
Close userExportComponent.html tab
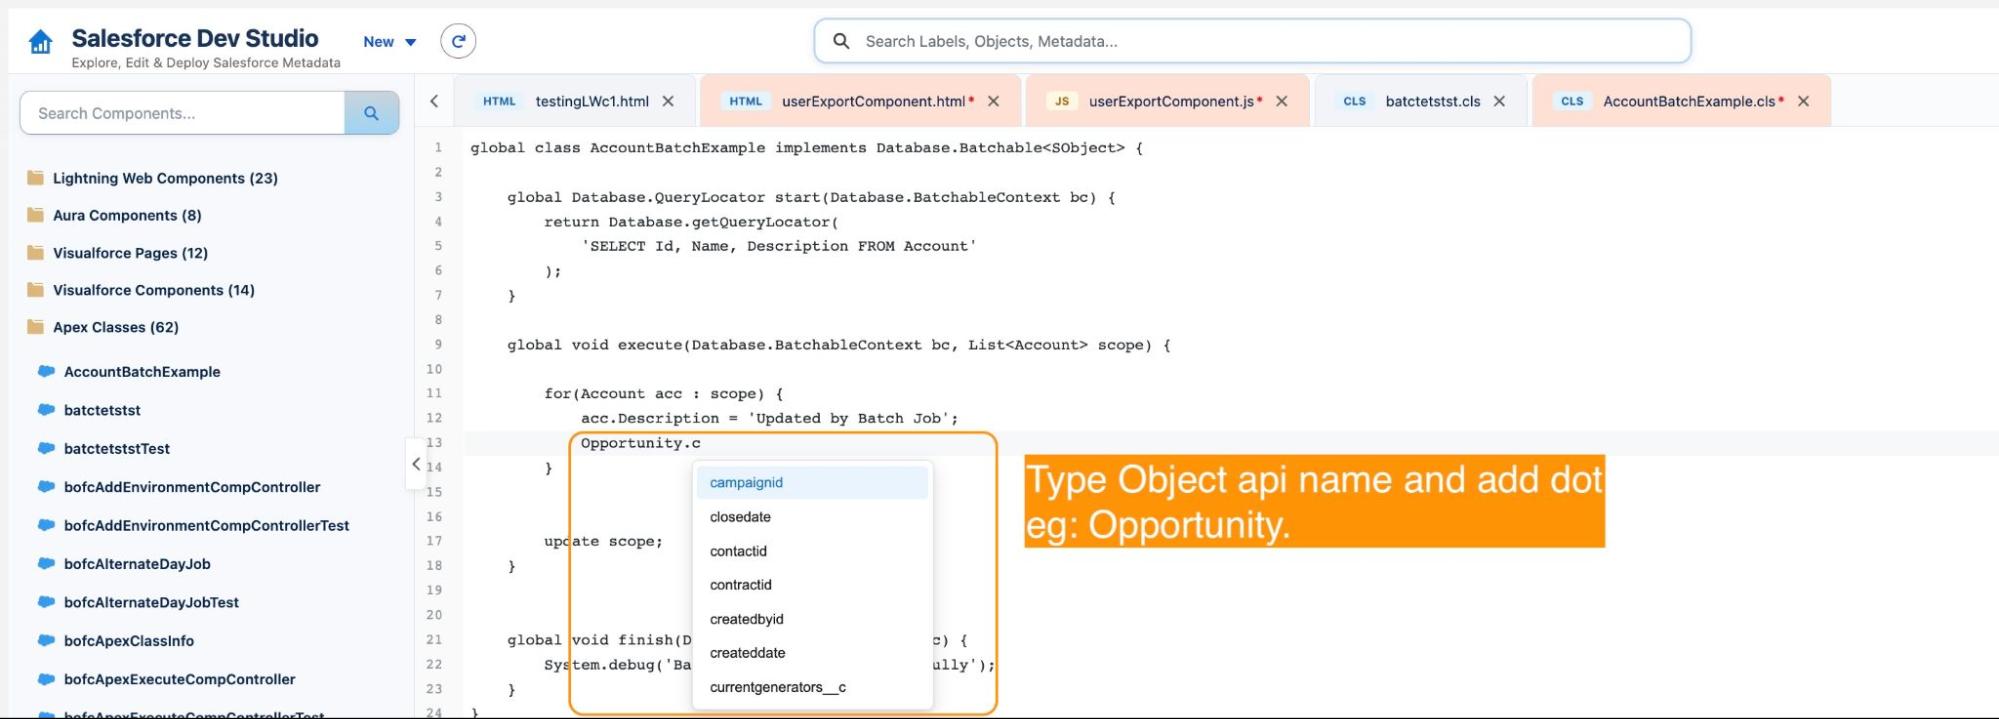993,101
